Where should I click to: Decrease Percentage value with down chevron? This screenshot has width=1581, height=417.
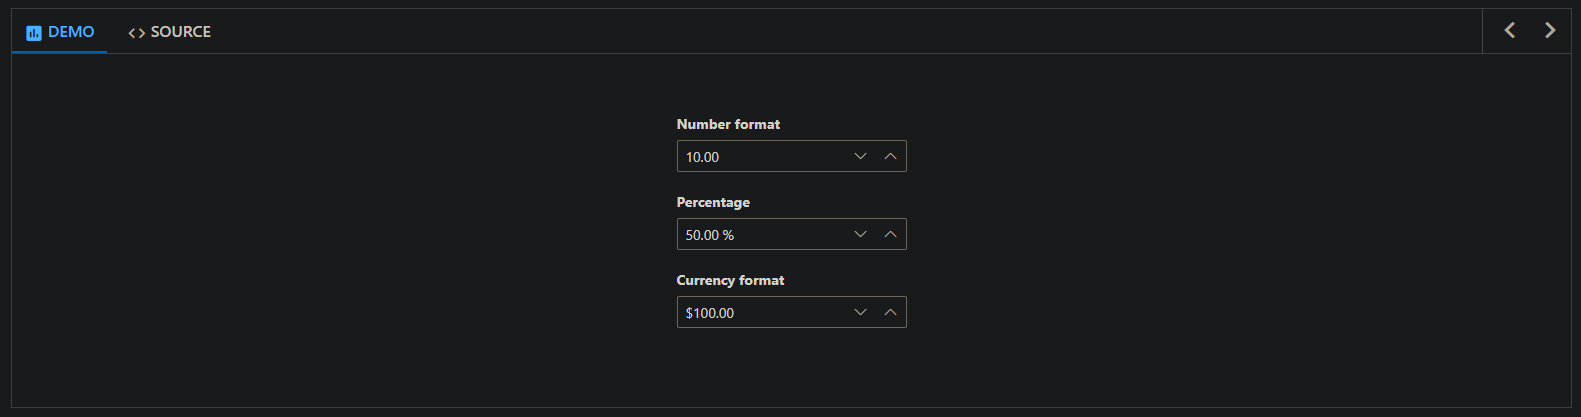click(x=860, y=234)
